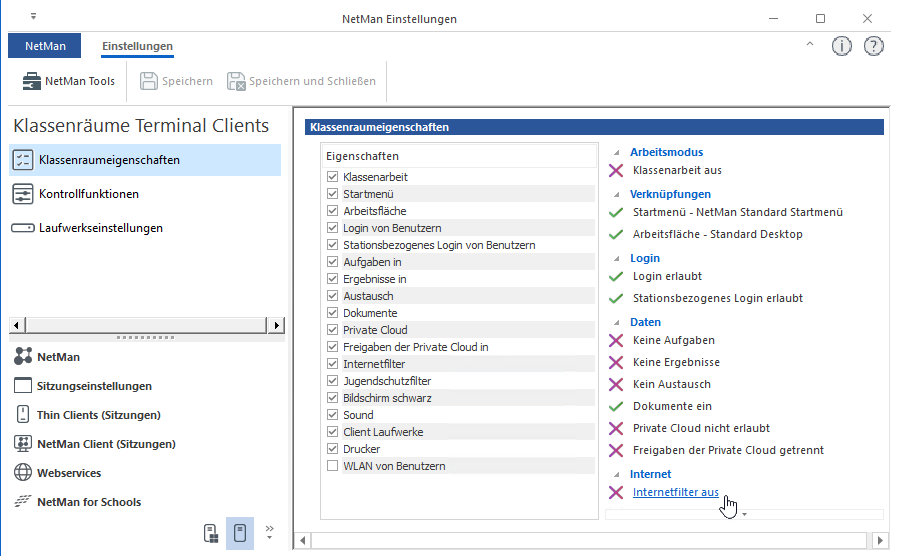The width and height of the screenshot is (898, 556).
Task: Enable WLAN von Benutzern checkbox
Action: coord(332,466)
